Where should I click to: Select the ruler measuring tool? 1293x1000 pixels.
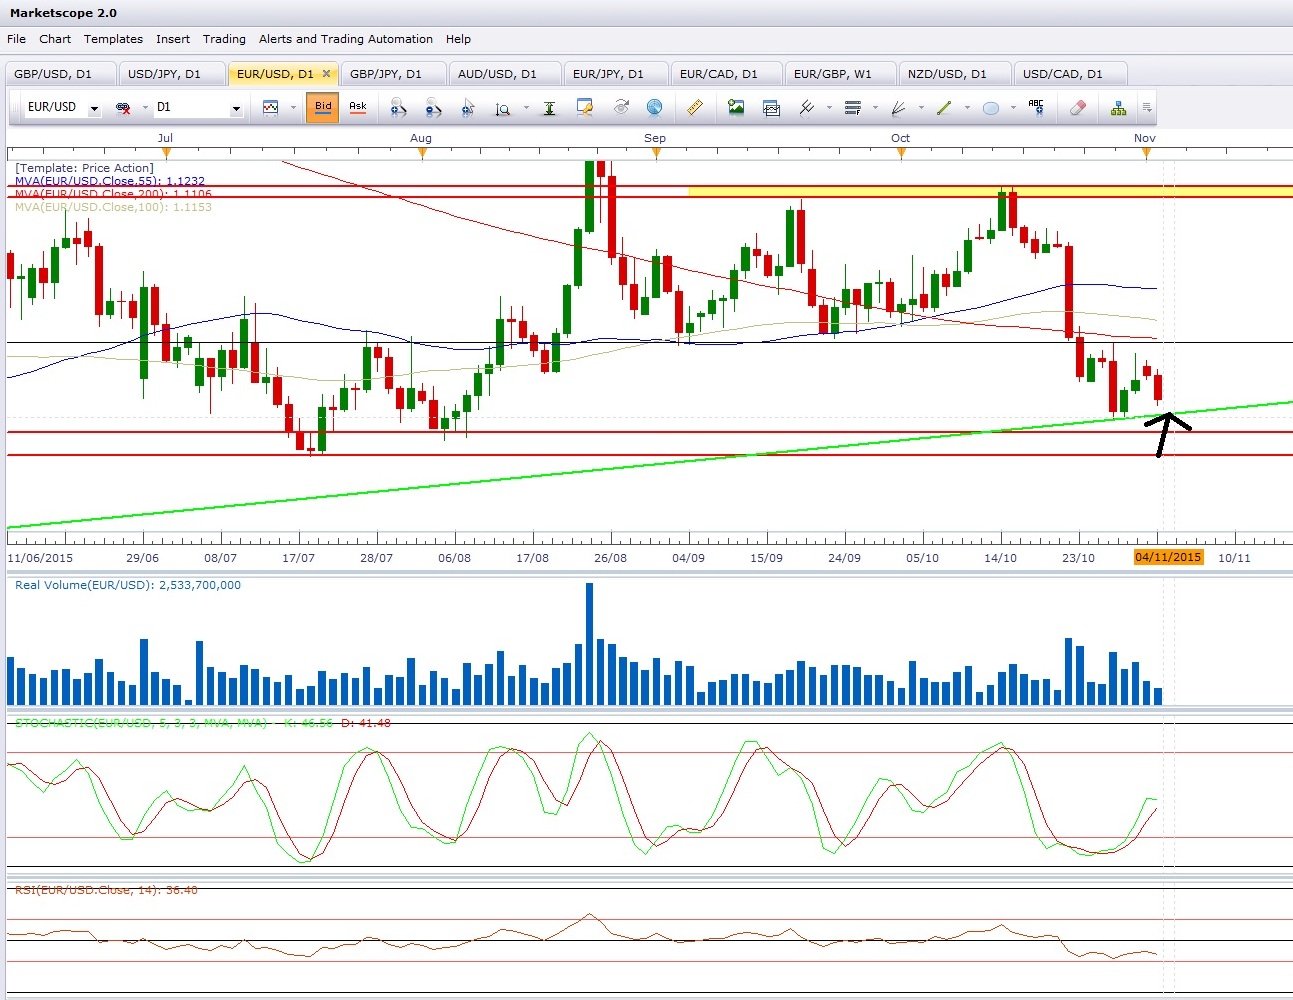(x=695, y=107)
